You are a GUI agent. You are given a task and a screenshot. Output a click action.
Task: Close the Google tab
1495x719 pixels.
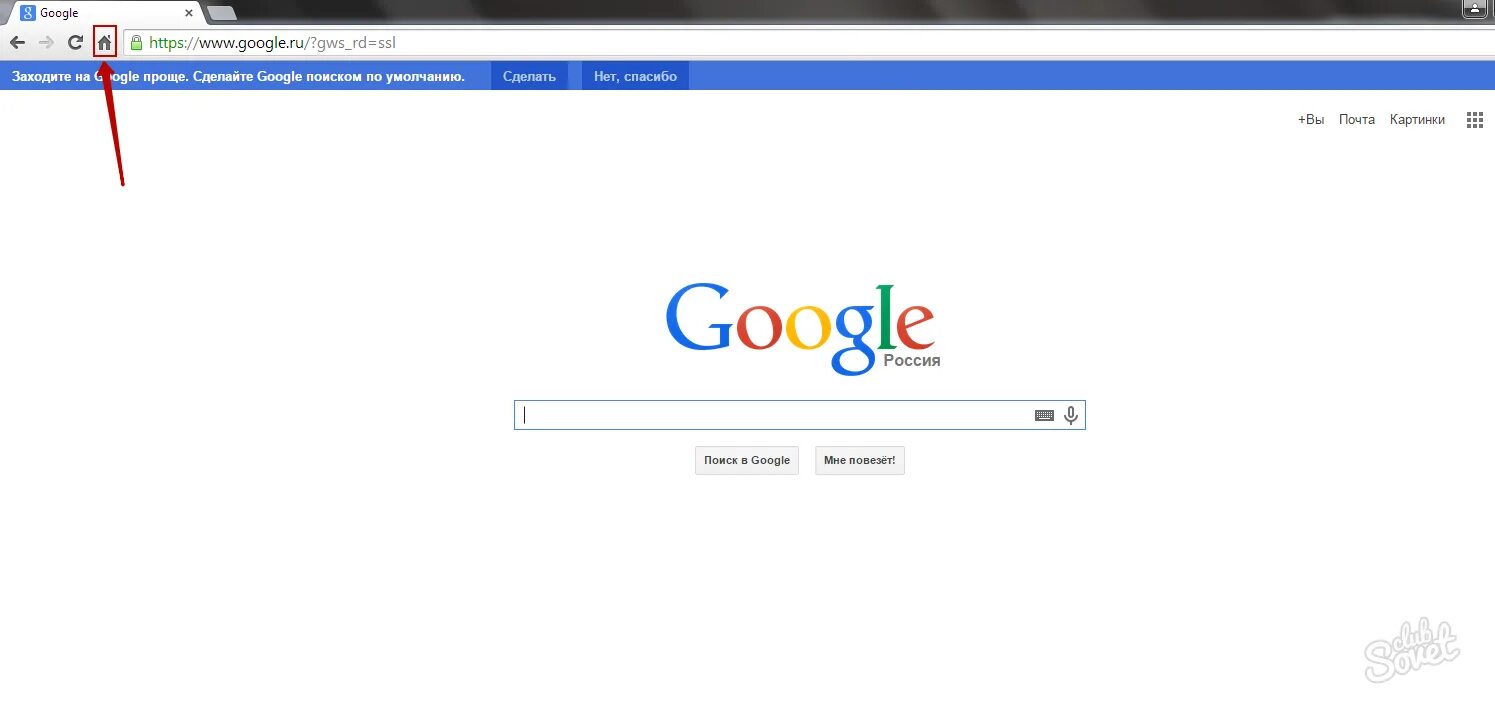tap(189, 13)
